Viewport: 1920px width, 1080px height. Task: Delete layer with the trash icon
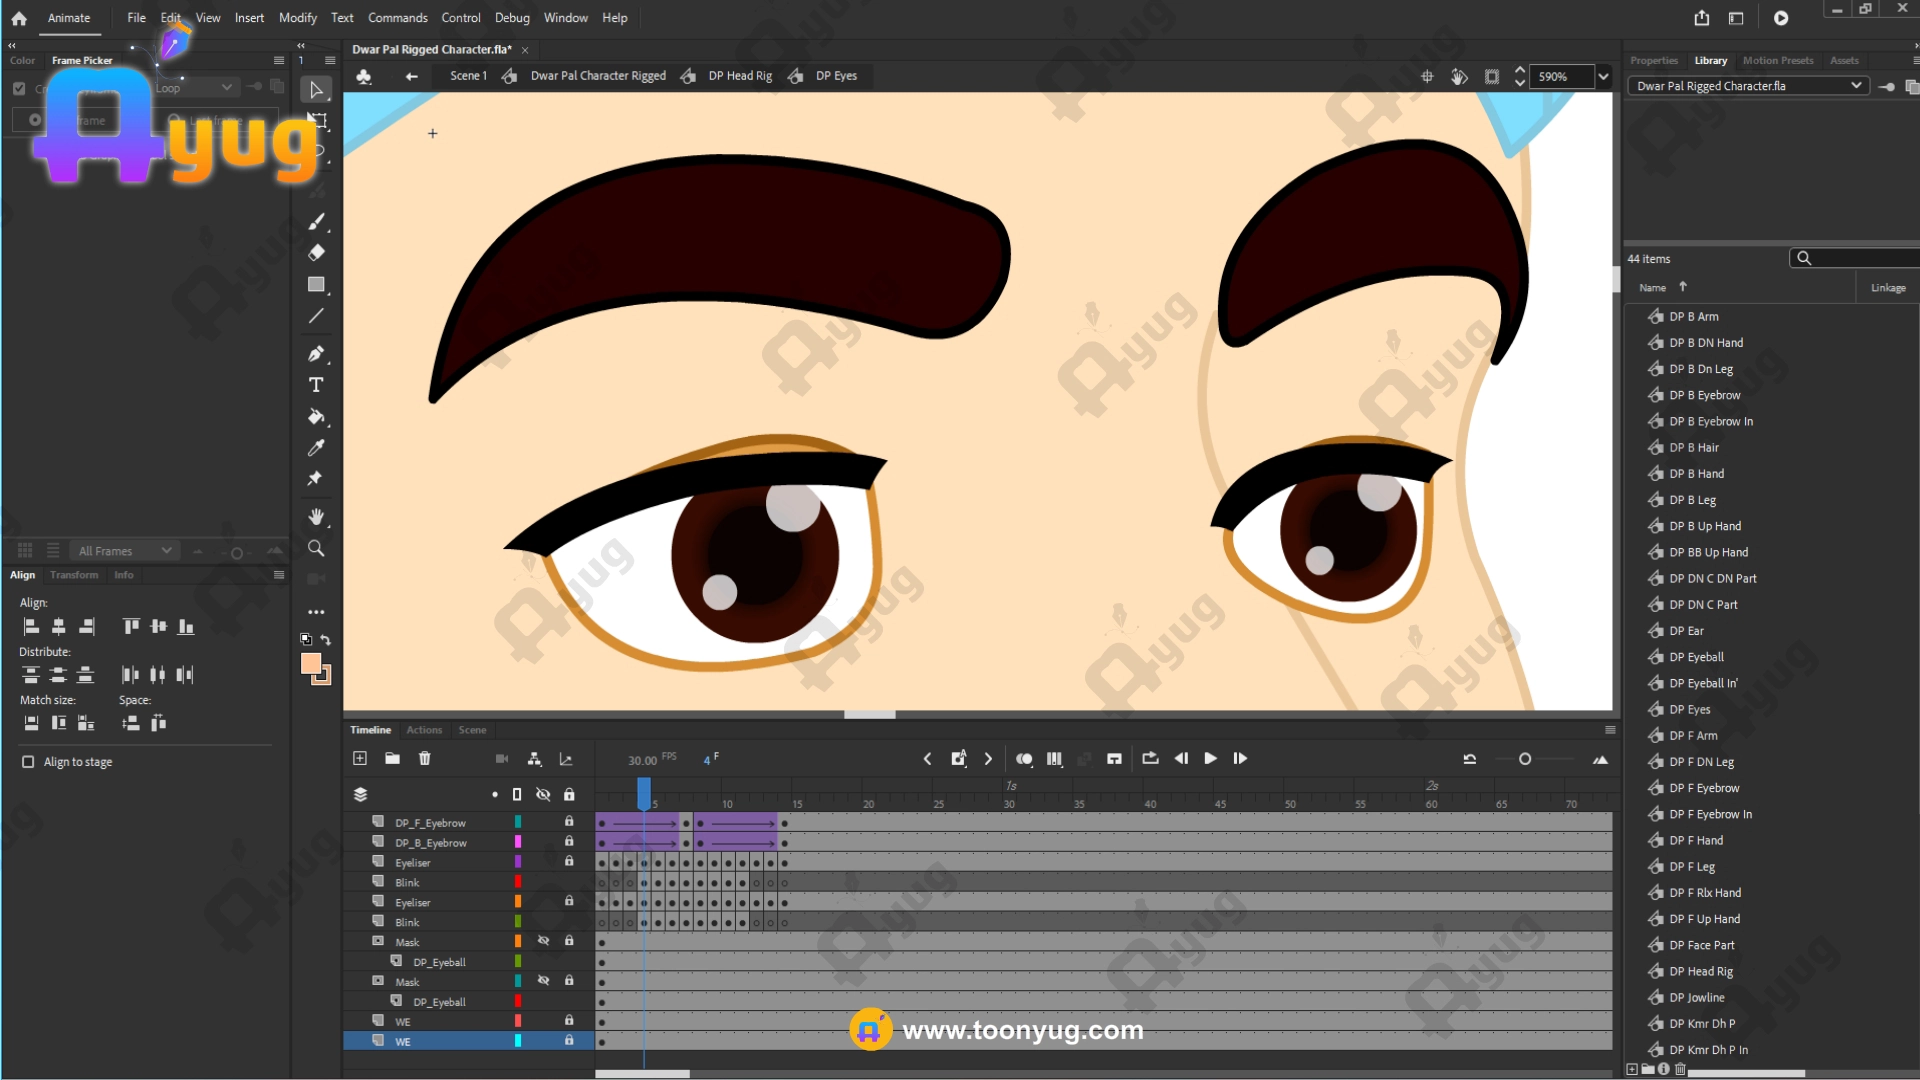click(425, 759)
